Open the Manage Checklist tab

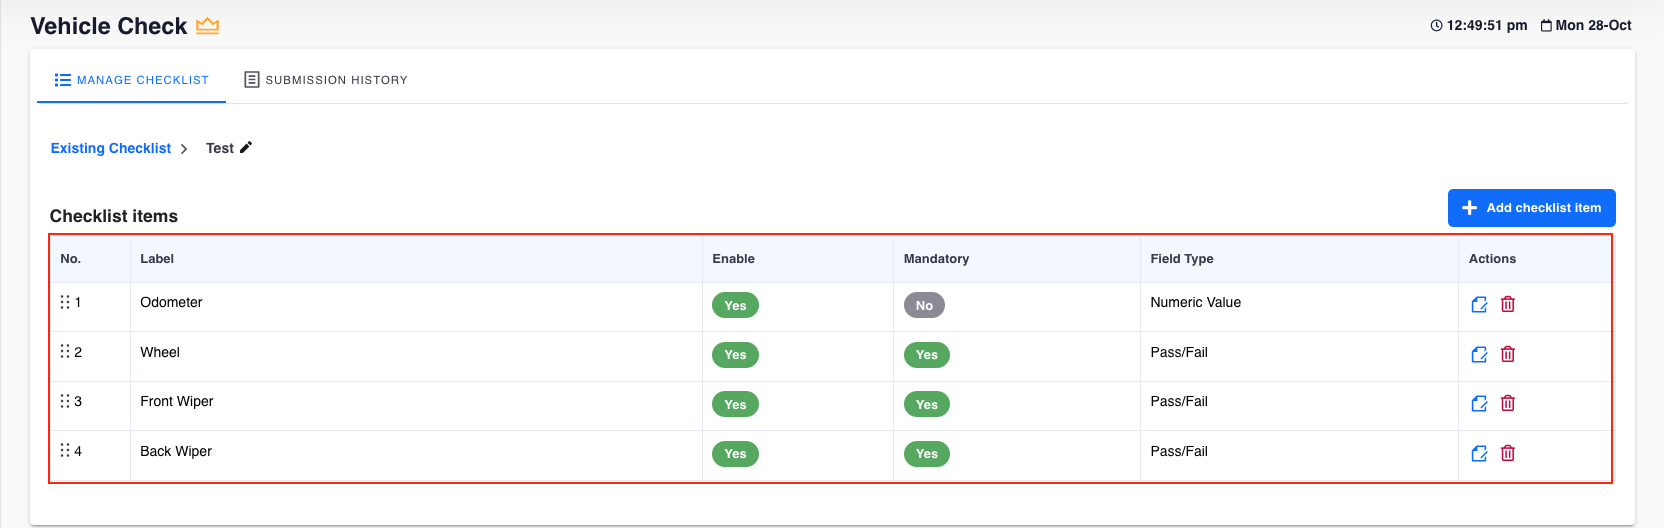point(132,80)
